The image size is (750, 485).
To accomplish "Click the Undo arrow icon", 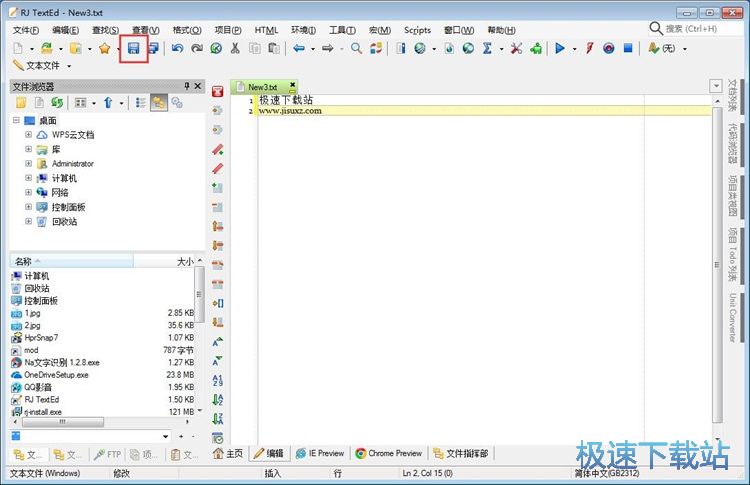I will (x=177, y=48).
